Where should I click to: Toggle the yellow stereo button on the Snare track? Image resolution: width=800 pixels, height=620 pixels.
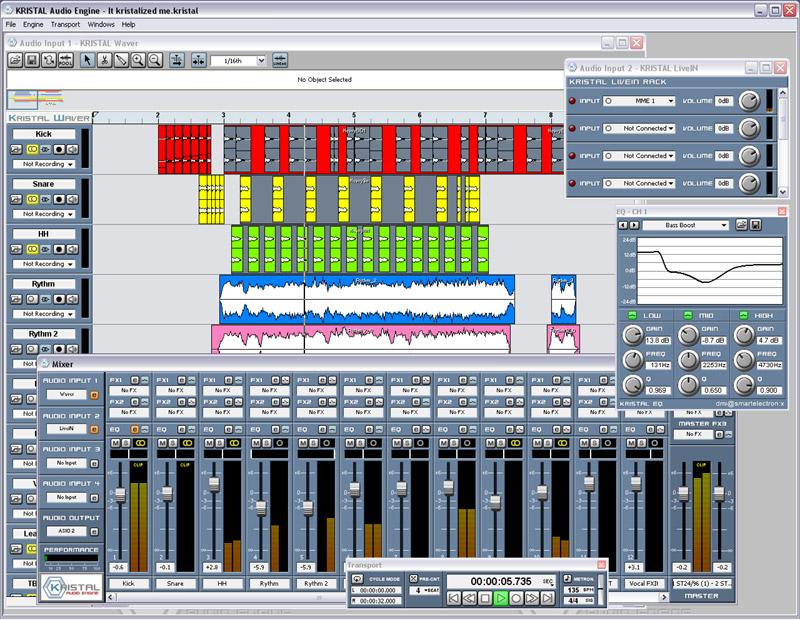pos(31,199)
